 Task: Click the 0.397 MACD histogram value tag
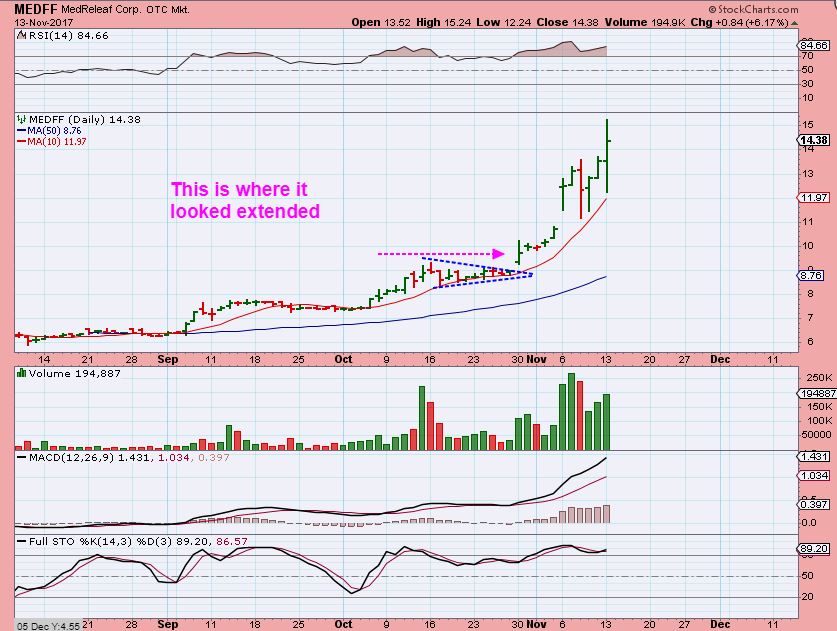tap(814, 504)
